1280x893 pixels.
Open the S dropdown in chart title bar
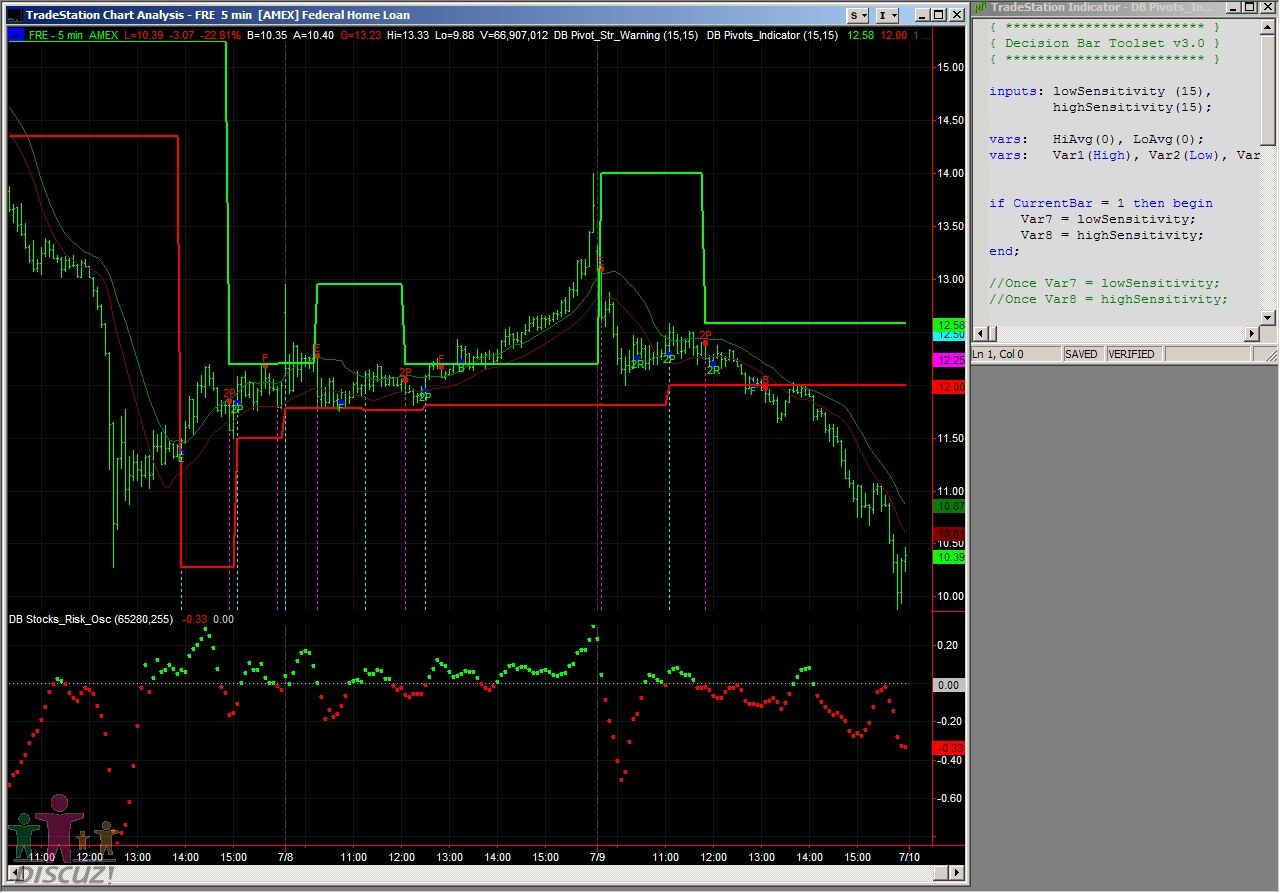(858, 15)
